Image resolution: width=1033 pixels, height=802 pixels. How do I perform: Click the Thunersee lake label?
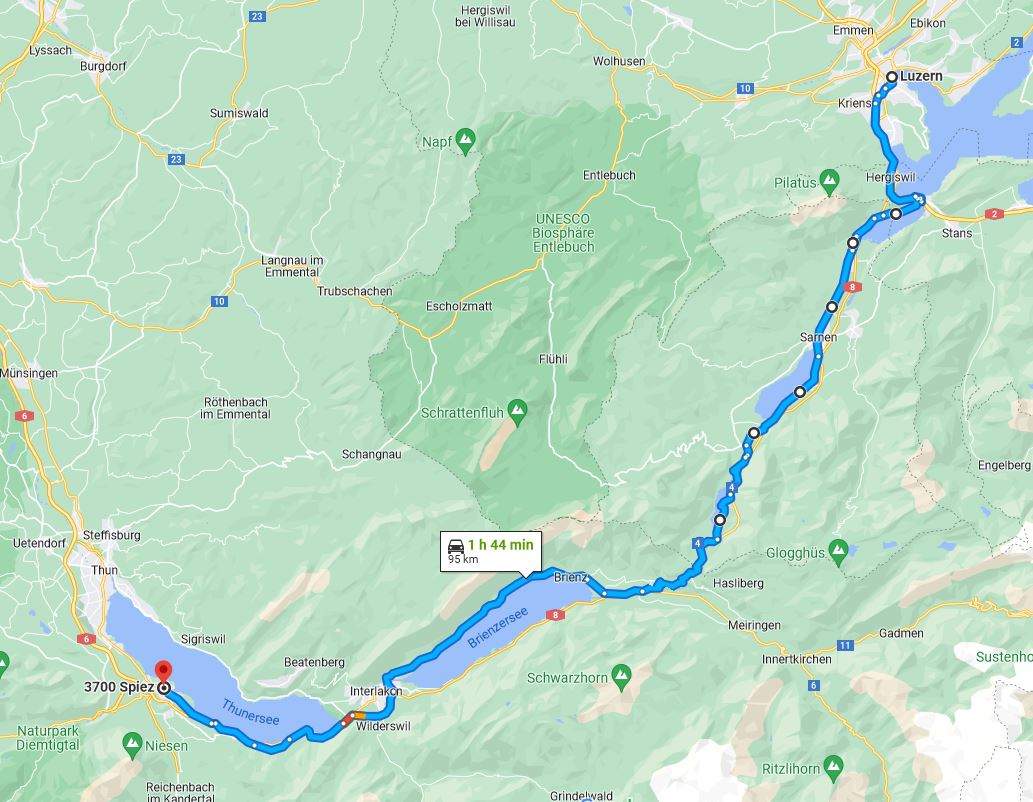click(x=250, y=712)
